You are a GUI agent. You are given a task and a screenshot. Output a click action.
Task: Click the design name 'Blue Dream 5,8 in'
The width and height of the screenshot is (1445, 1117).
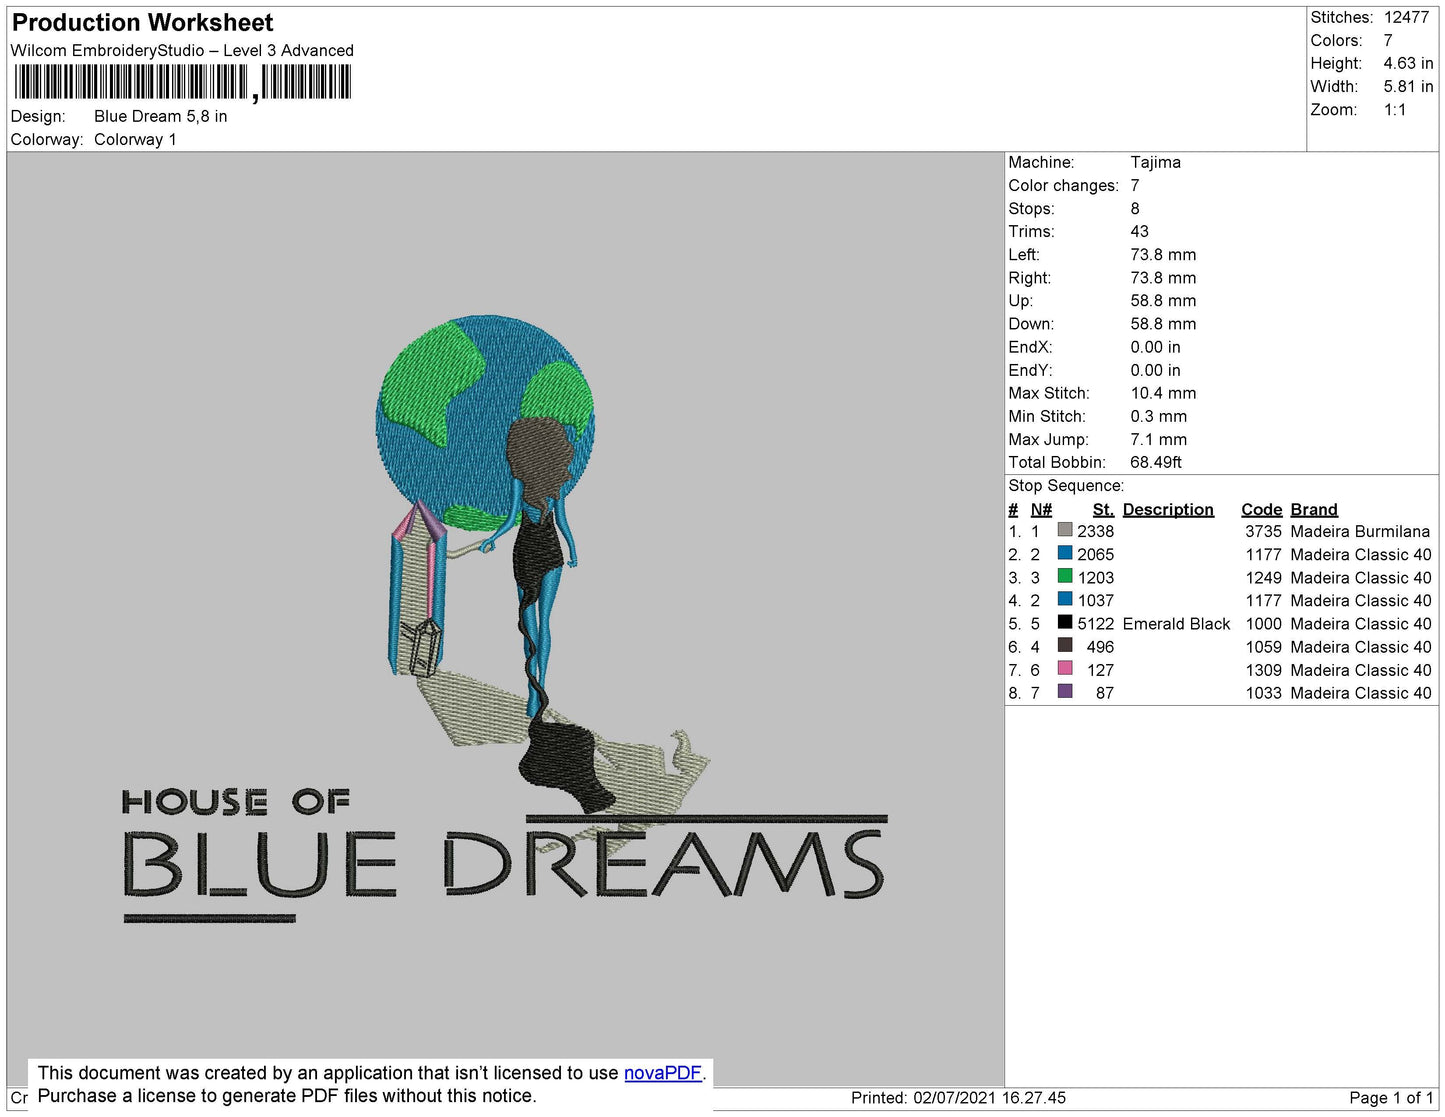(x=160, y=116)
